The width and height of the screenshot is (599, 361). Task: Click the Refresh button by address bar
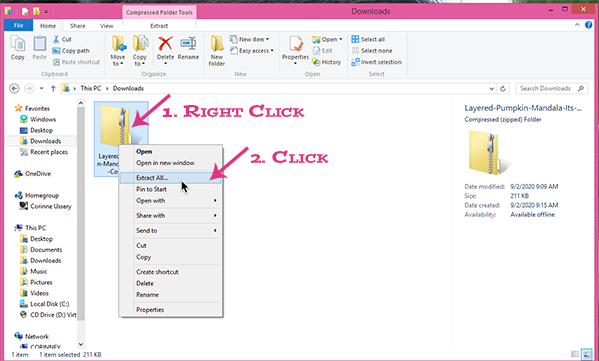pyautogui.click(x=503, y=89)
